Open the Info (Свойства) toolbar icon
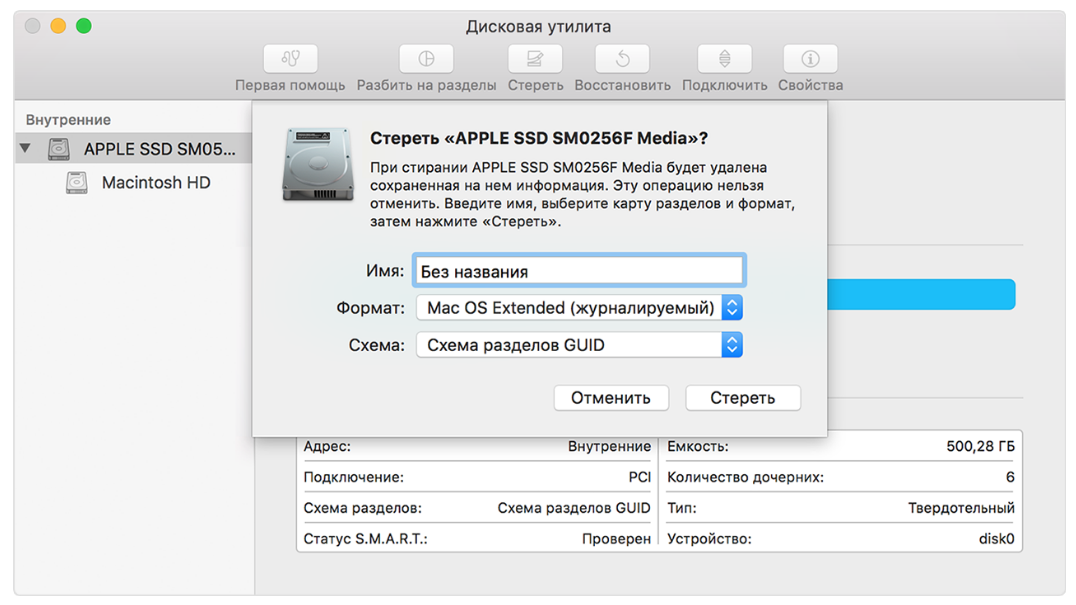Screen dimensions: 1076x605 pyautogui.click(x=810, y=59)
